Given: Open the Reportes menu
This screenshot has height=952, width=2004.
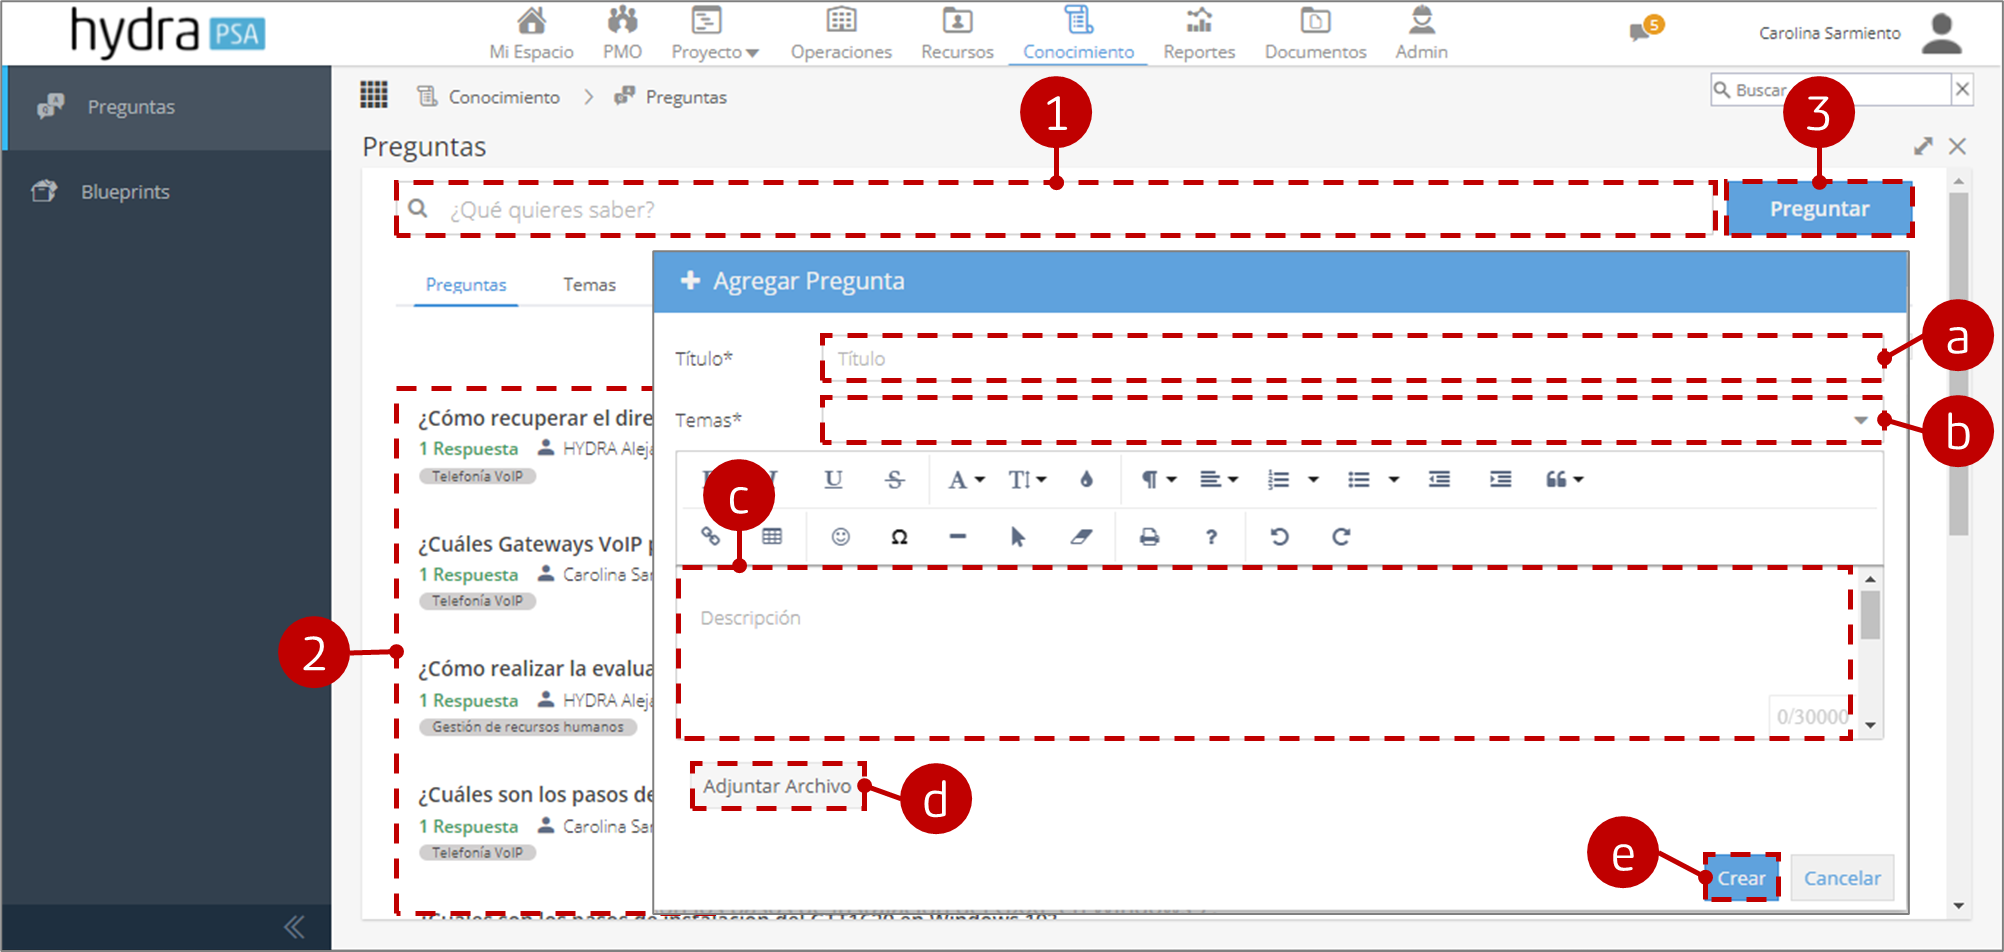Looking at the screenshot, I should click(x=1199, y=34).
